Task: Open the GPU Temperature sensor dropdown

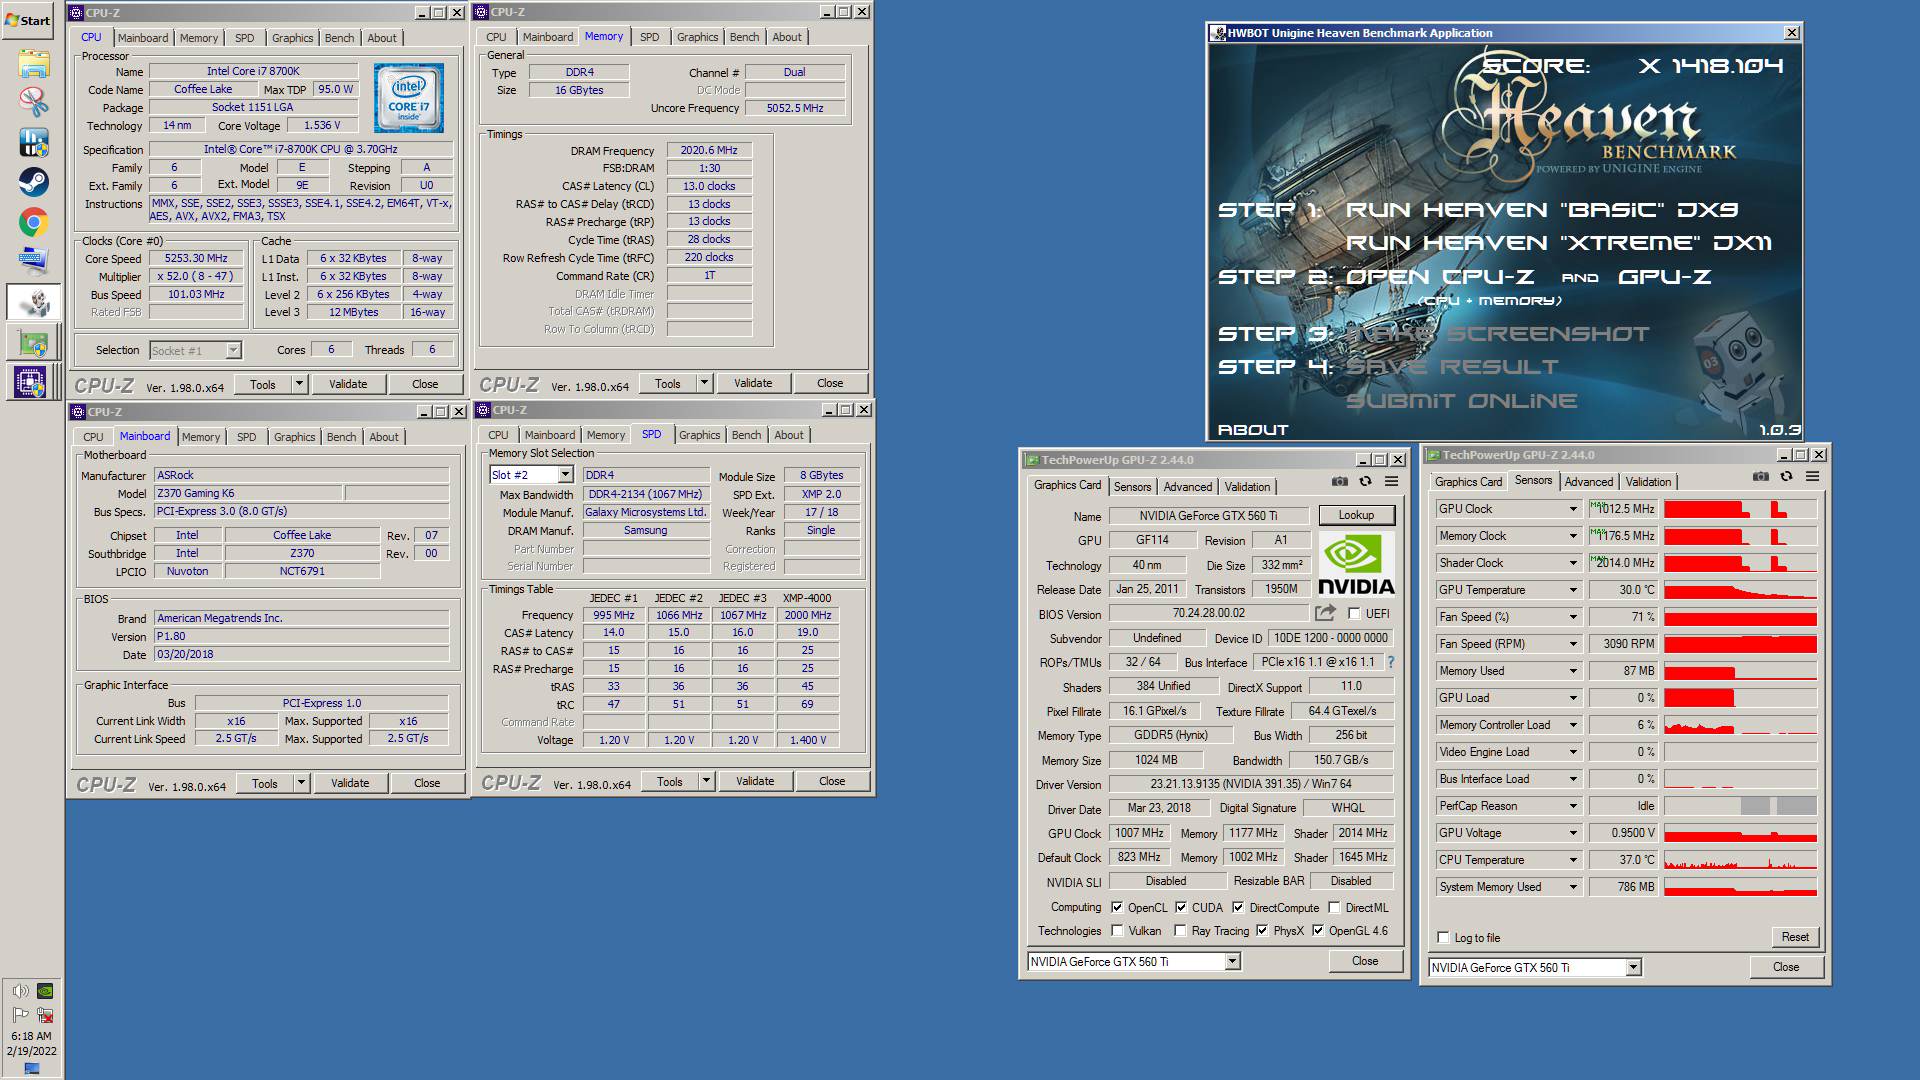Action: pyautogui.click(x=1572, y=590)
